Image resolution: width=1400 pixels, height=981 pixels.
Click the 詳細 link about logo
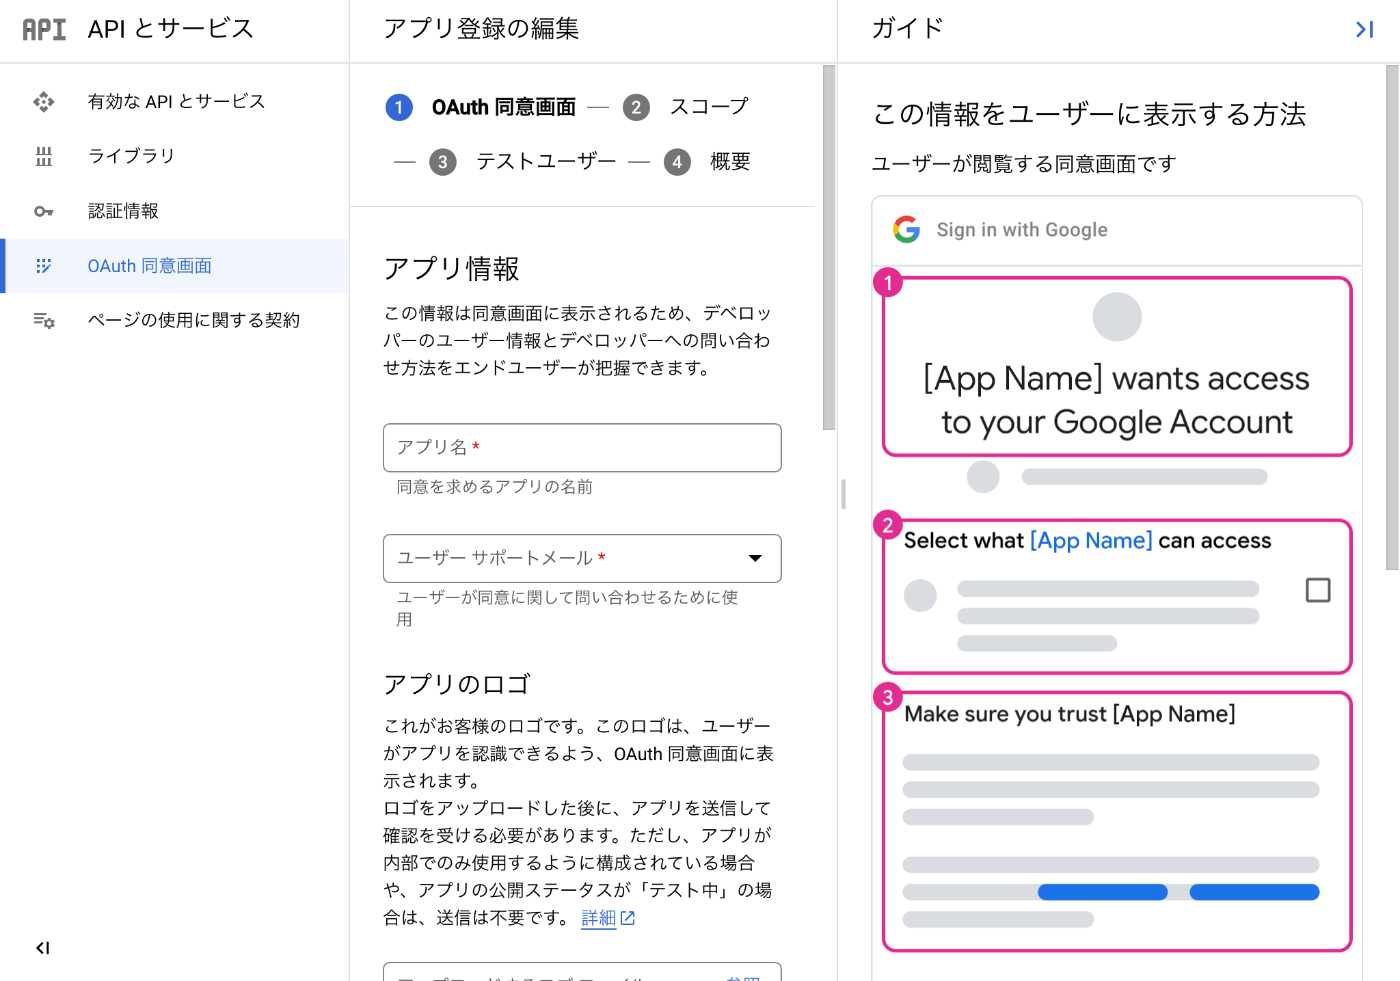point(598,918)
